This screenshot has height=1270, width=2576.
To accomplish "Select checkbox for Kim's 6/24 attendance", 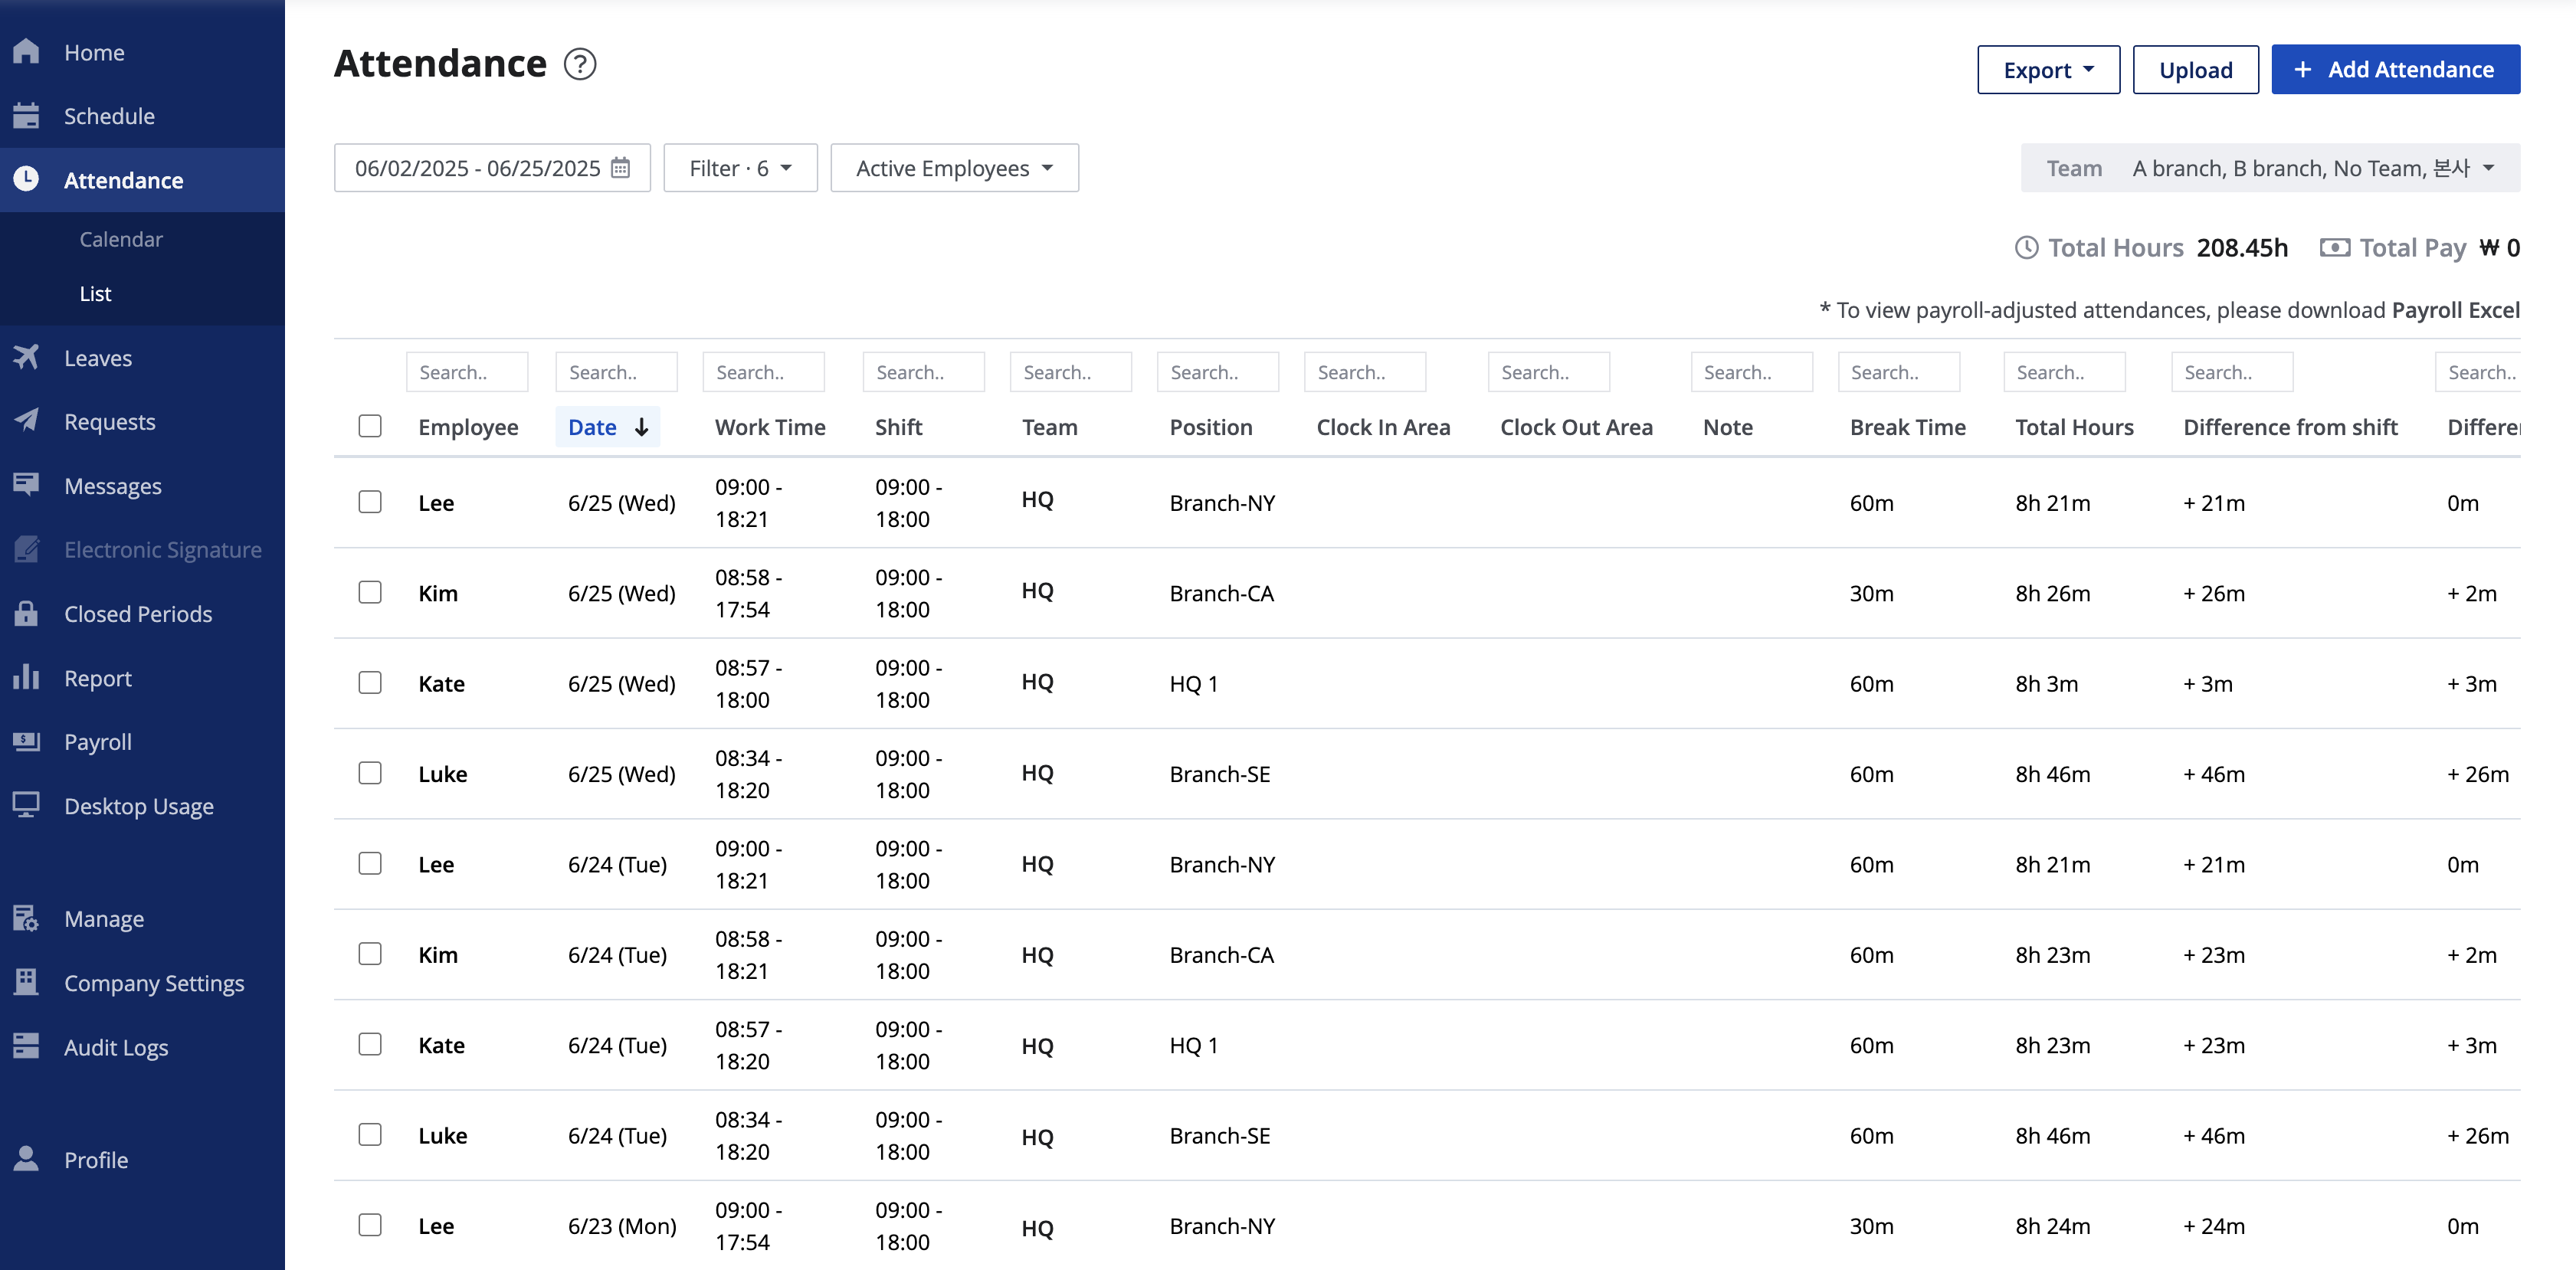I will pos(370,954).
